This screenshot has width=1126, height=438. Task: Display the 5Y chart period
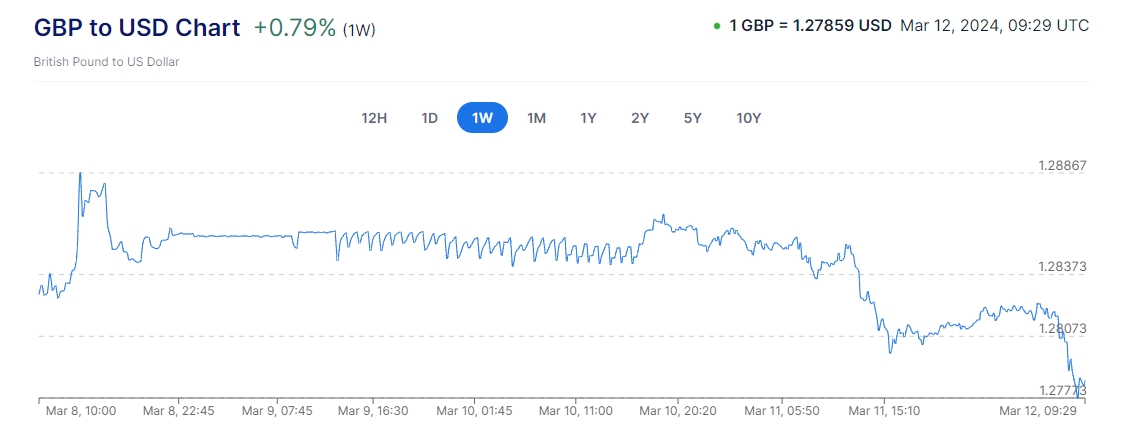click(x=693, y=118)
